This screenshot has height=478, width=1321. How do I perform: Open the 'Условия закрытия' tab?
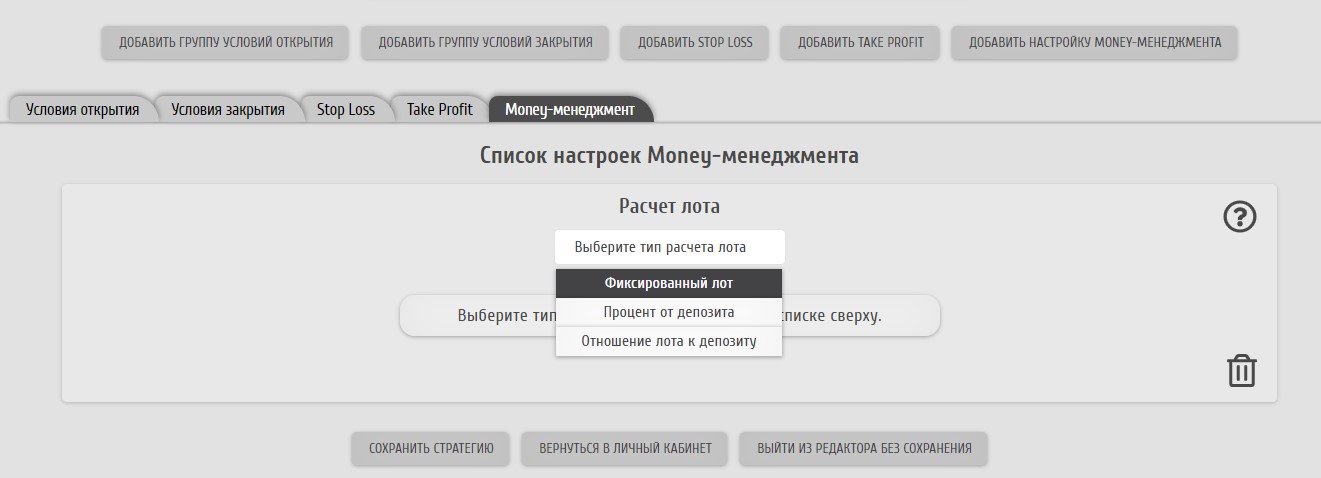coord(228,110)
